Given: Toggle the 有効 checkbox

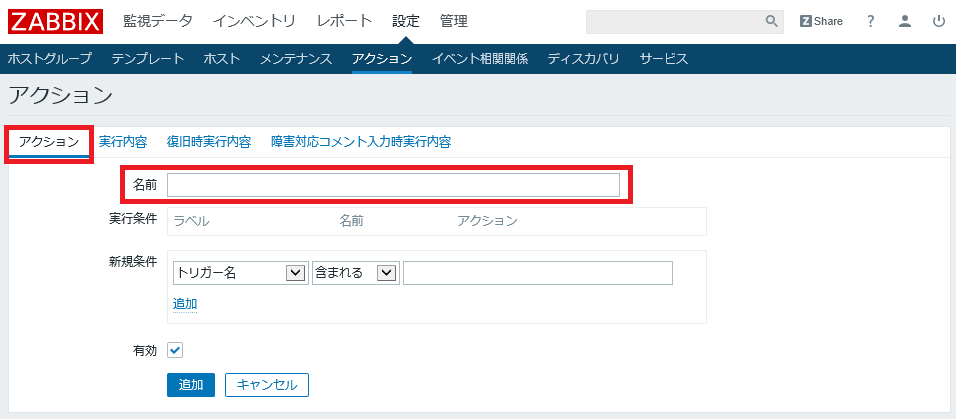Looking at the screenshot, I should (176, 350).
